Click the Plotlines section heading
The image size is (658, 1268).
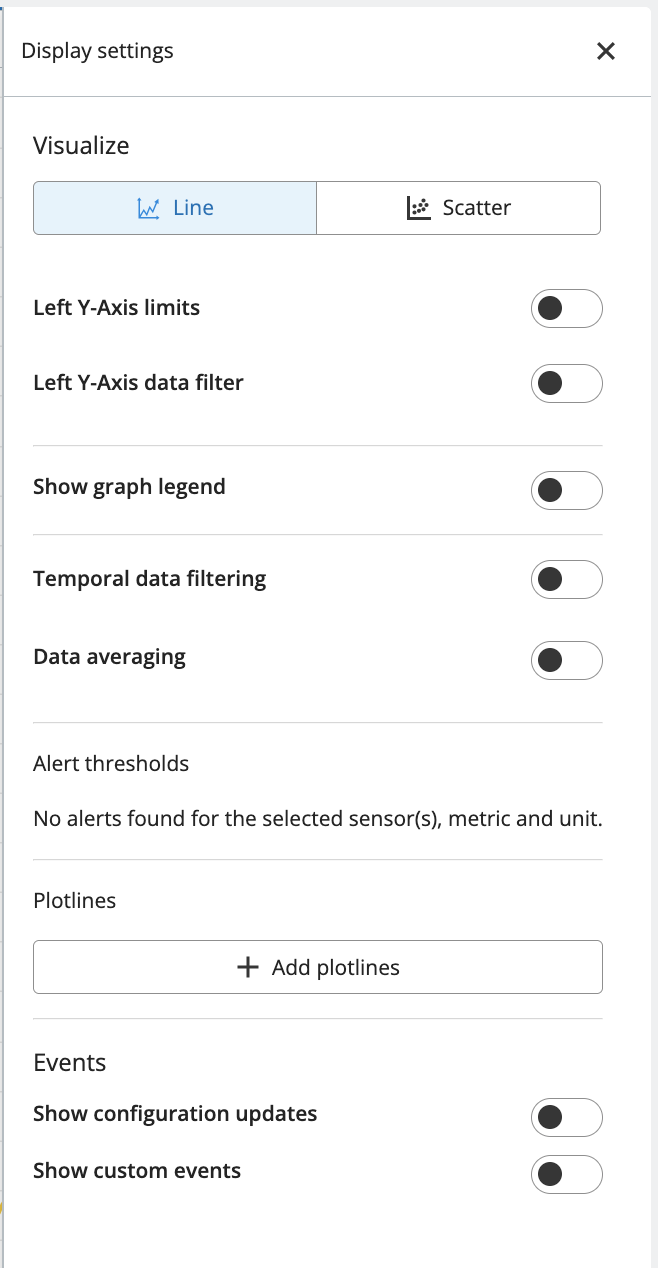point(74,901)
